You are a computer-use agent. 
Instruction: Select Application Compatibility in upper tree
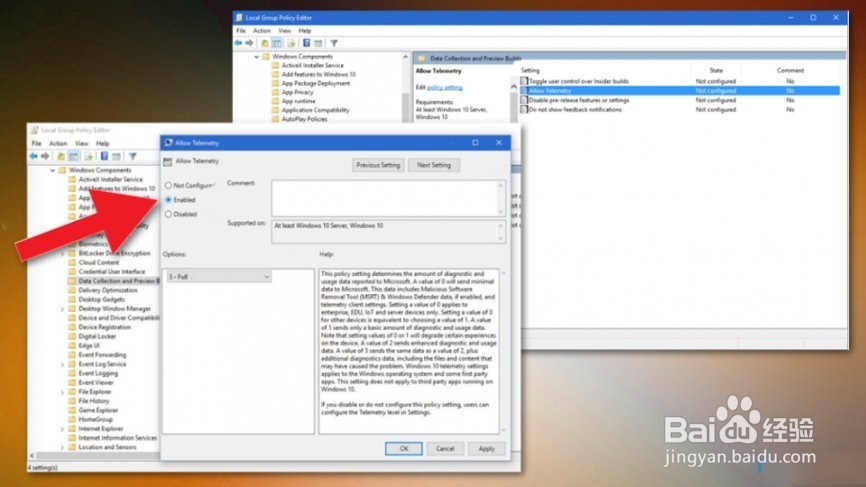315,110
